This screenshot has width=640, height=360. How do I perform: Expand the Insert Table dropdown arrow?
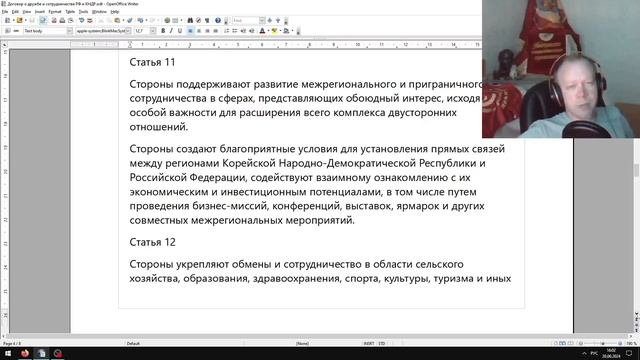[181, 20]
